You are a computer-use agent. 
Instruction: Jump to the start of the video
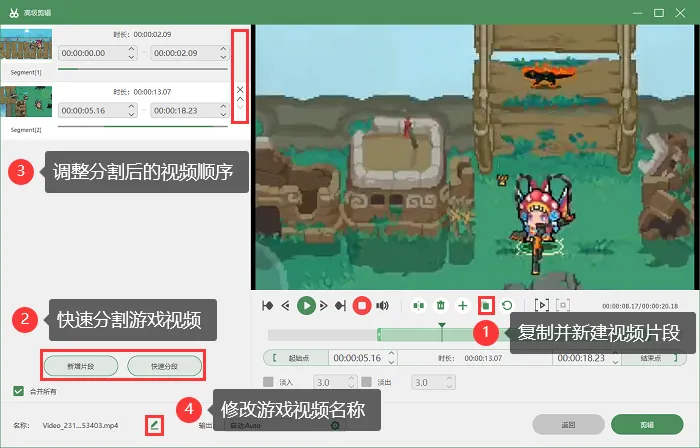click(x=267, y=306)
